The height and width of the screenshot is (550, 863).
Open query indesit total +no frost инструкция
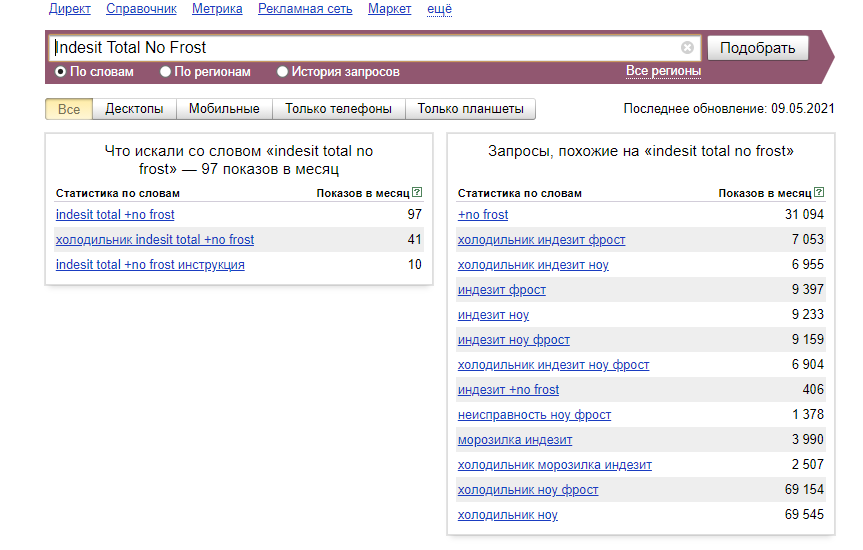point(150,265)
